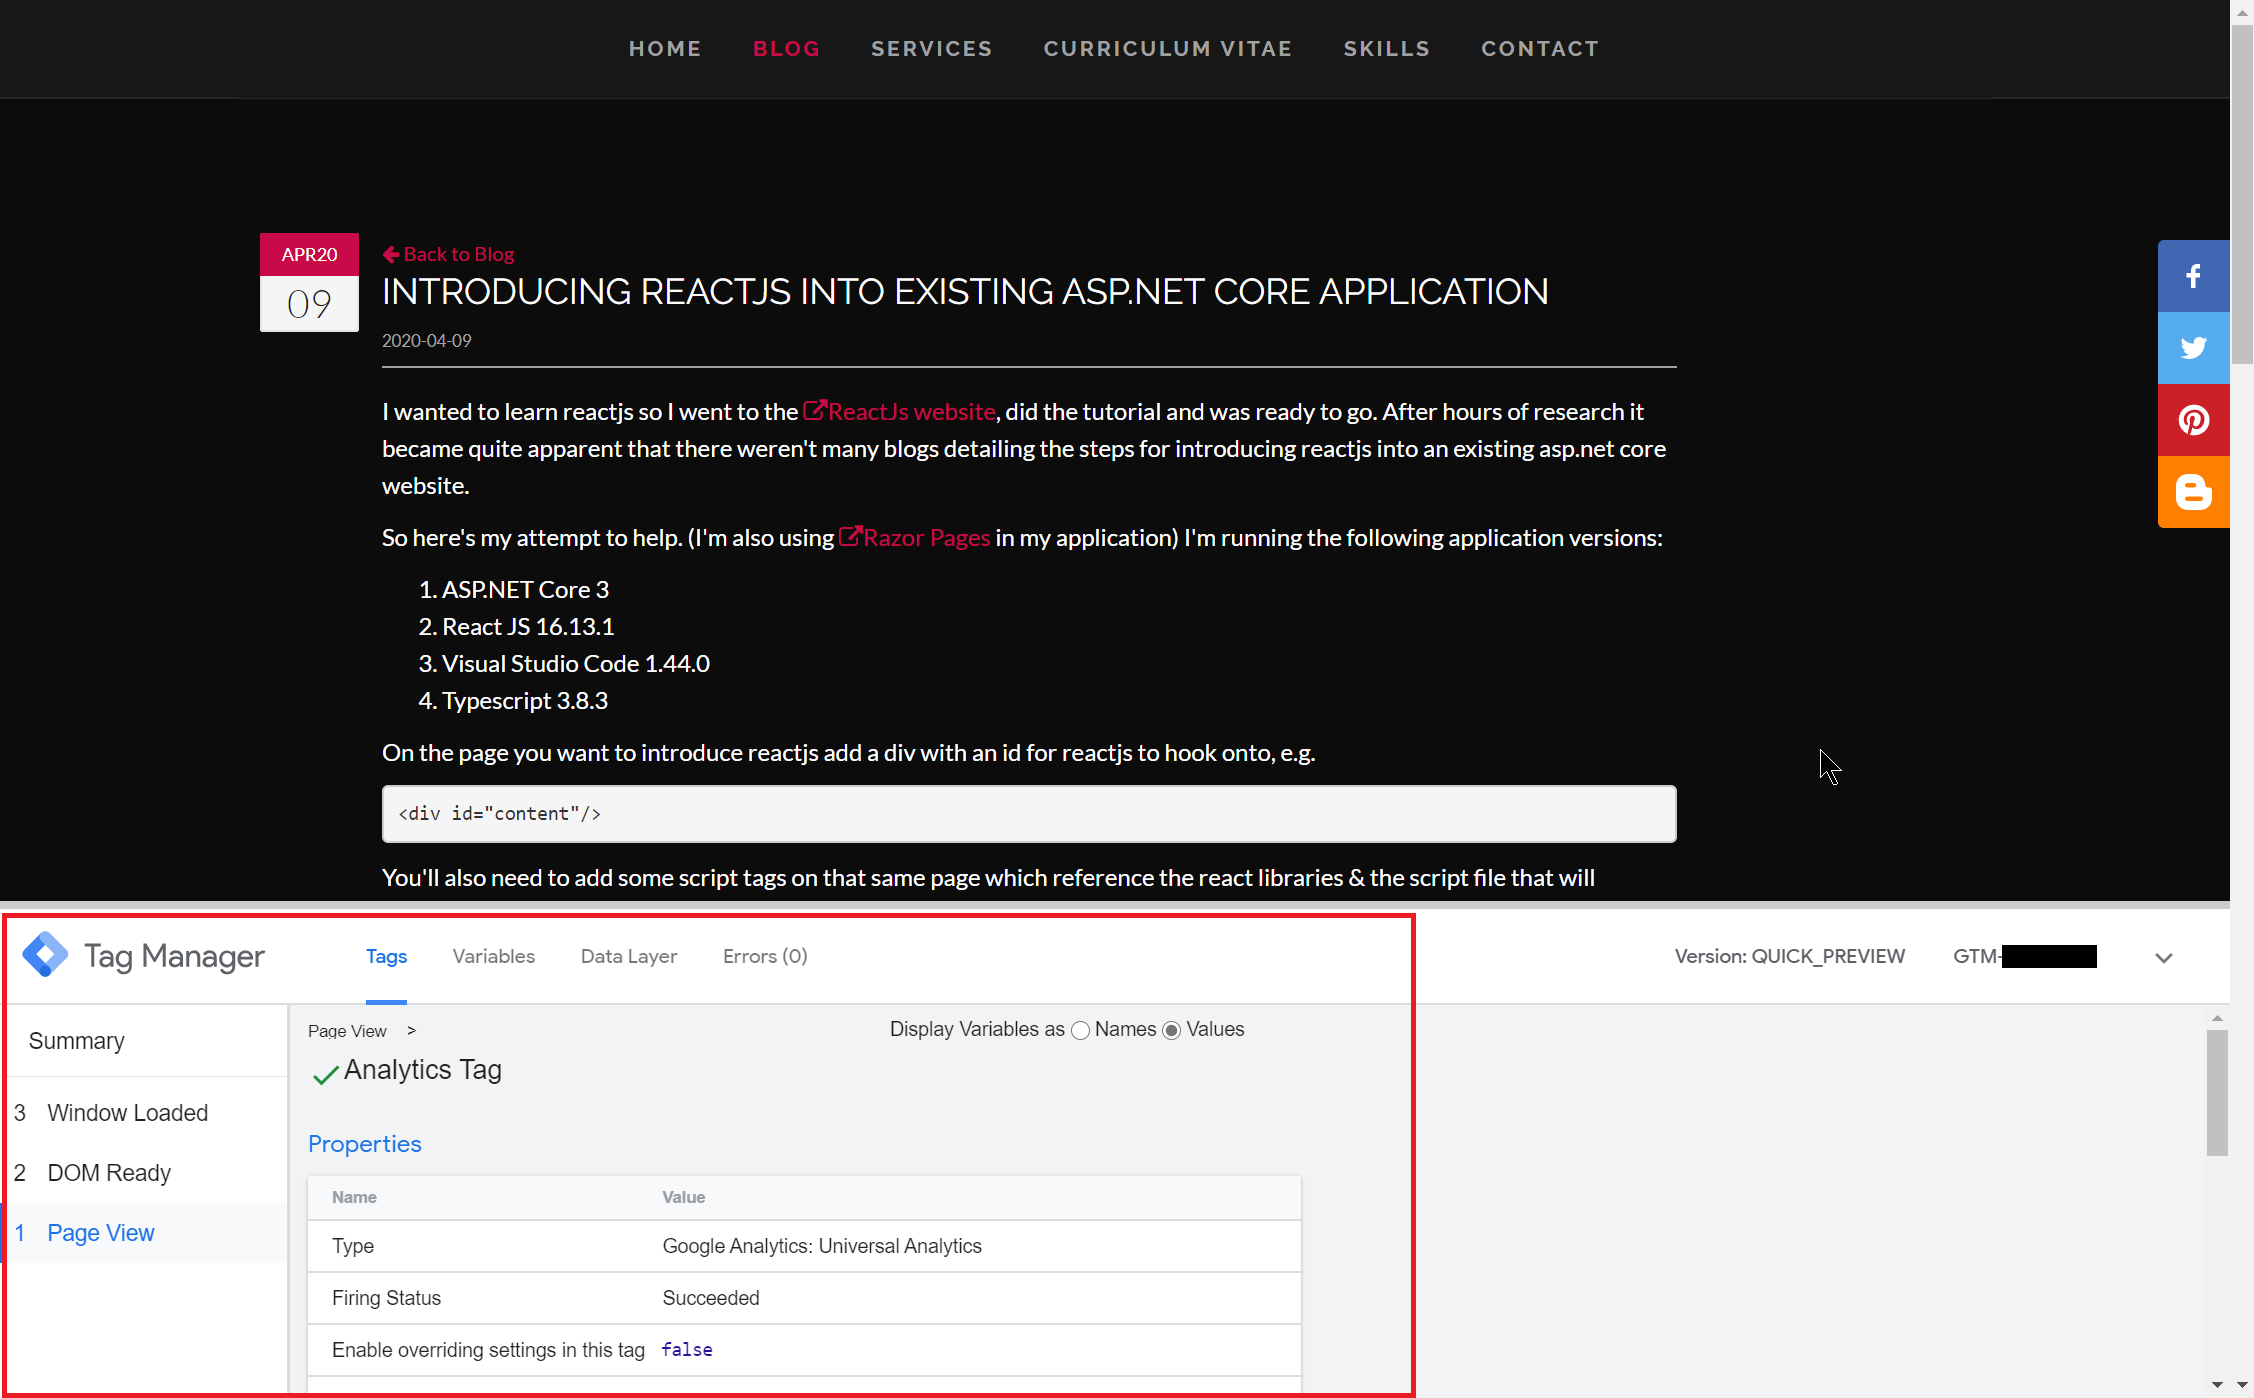The image size is (2254, 1398).
Task: Click the false override setting value
Action: tap(687, 1350)
